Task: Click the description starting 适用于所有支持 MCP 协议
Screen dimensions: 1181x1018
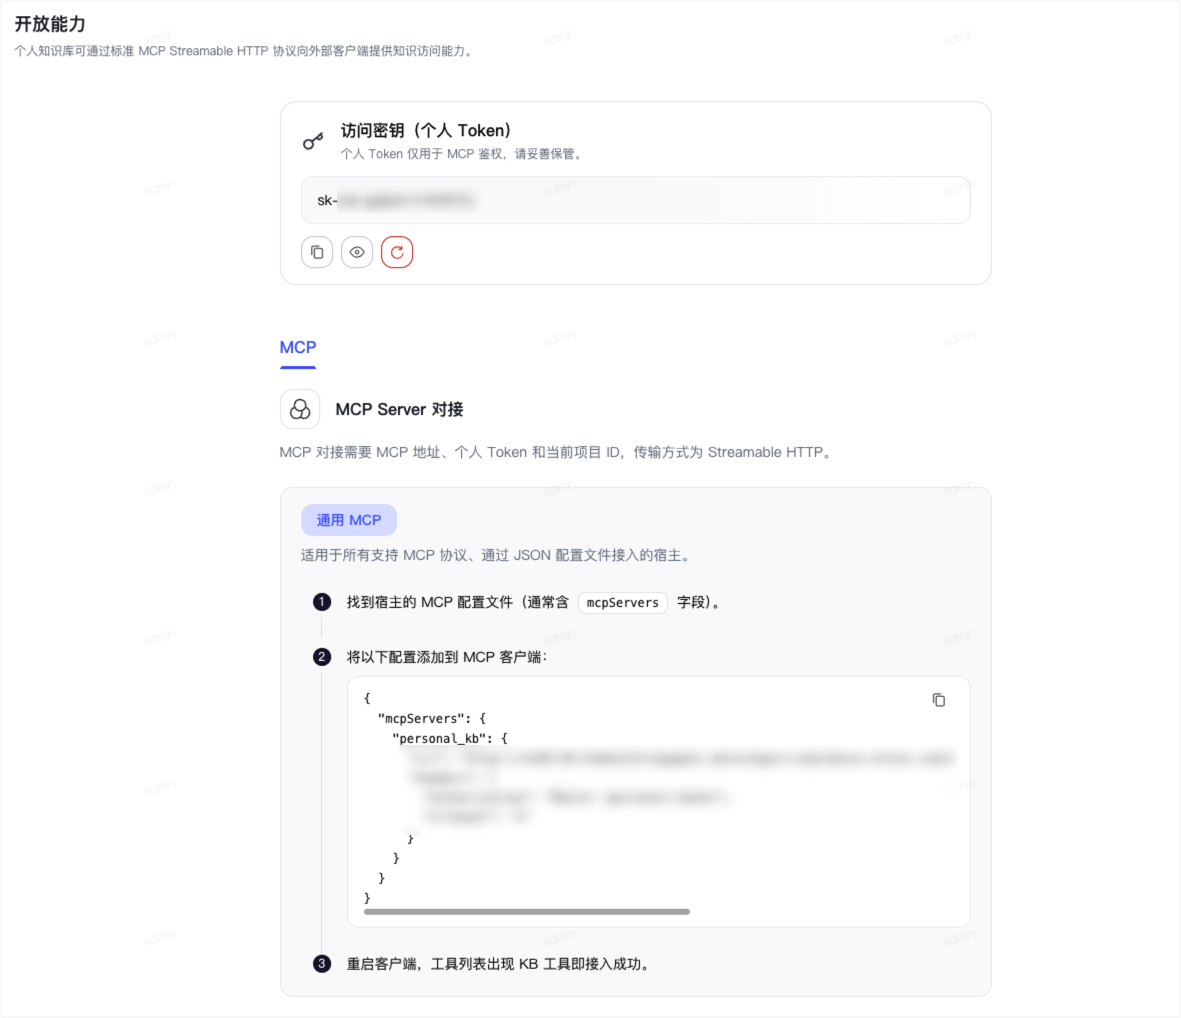Action: (496, 555)
